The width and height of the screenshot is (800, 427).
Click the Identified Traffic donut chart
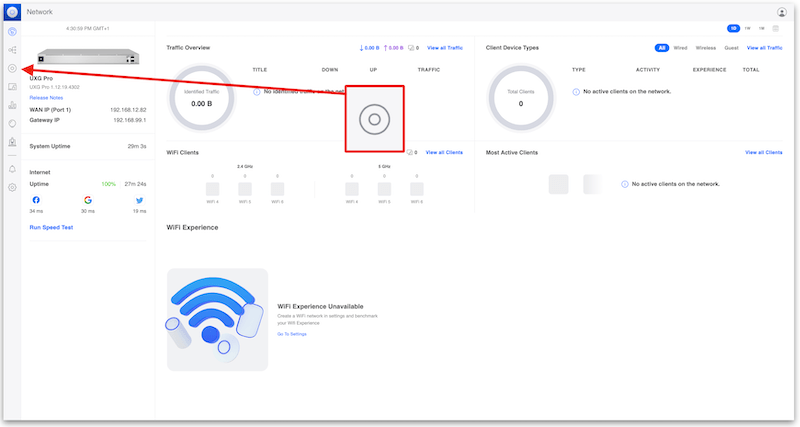202,98
